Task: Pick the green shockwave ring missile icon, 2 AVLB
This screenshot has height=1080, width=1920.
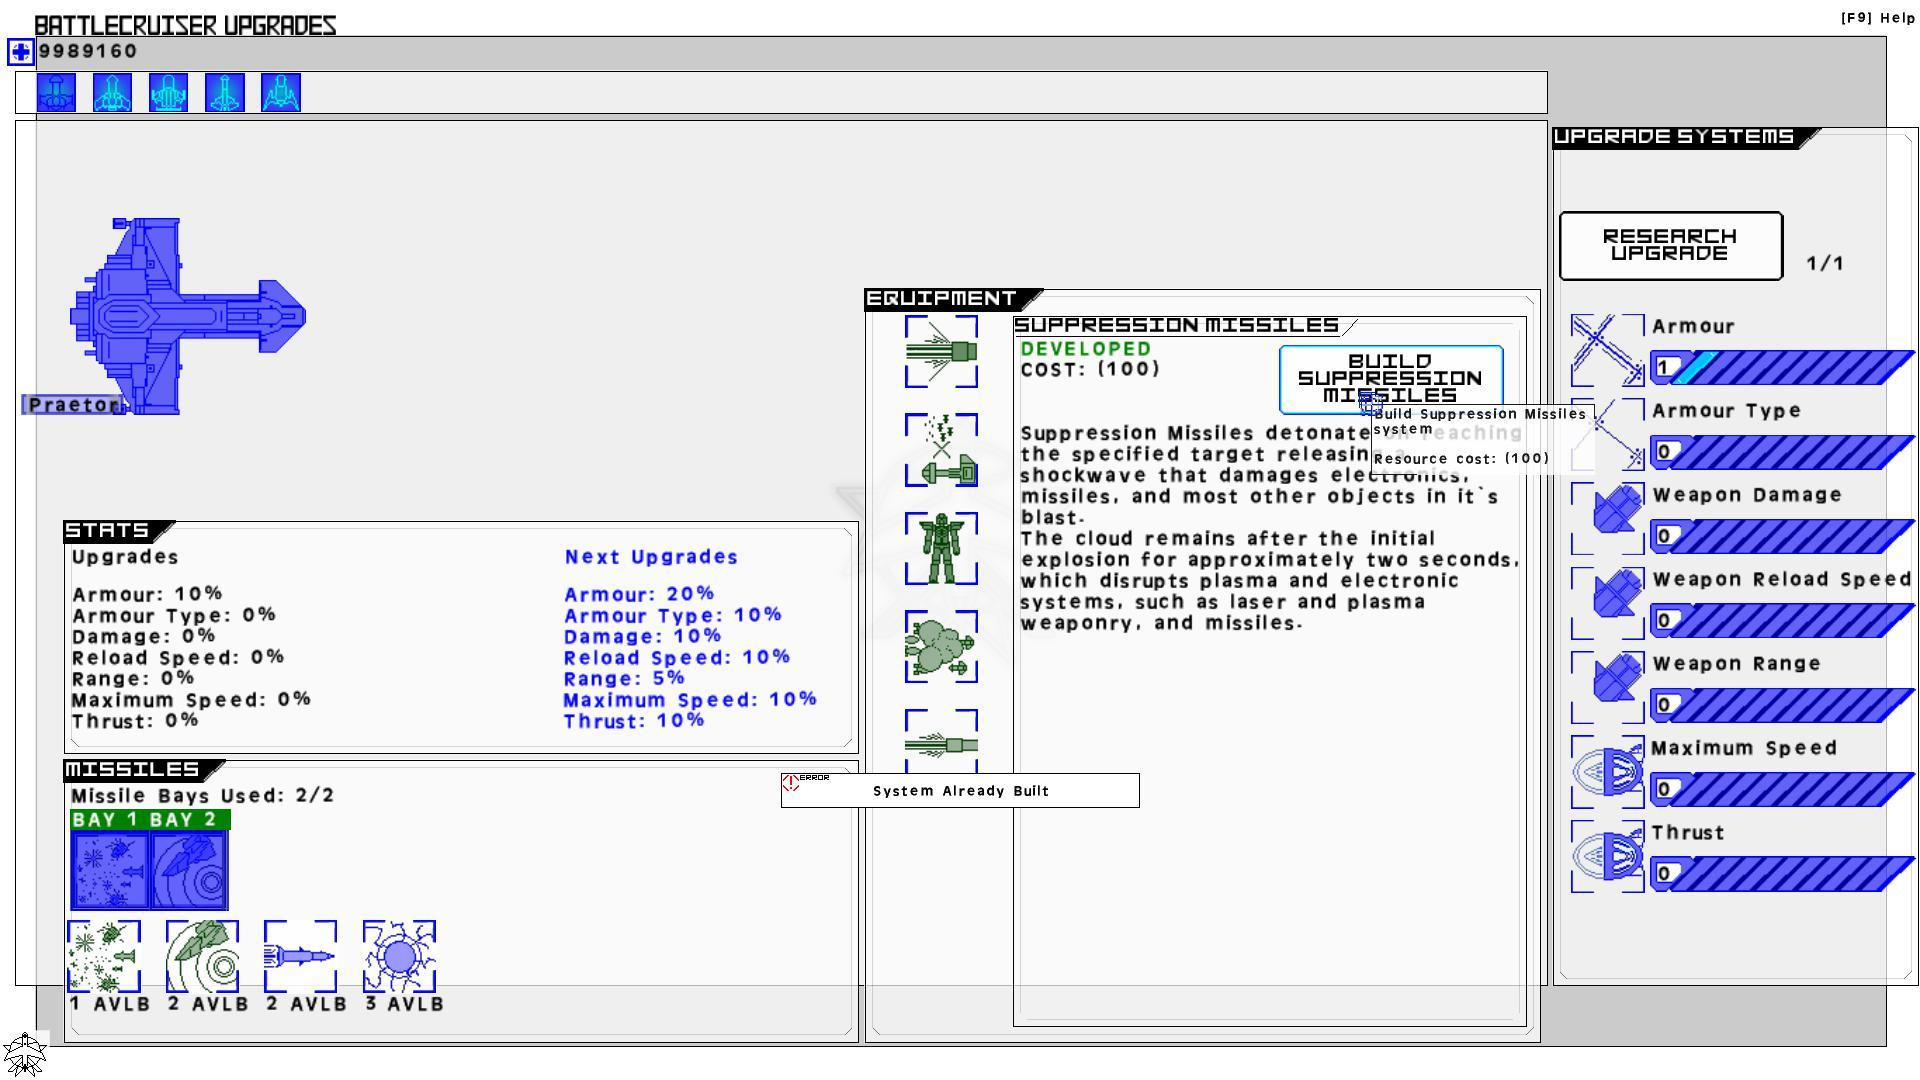Action: click(202, 957)
